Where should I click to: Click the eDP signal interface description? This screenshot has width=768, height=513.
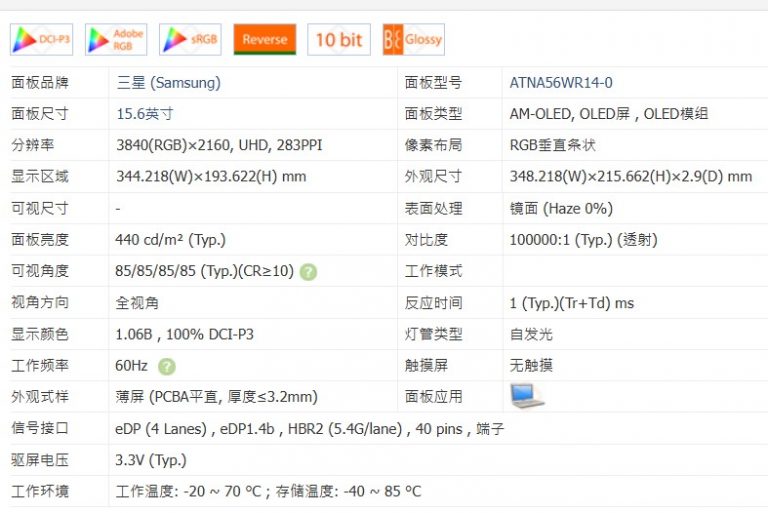point(310,429)
